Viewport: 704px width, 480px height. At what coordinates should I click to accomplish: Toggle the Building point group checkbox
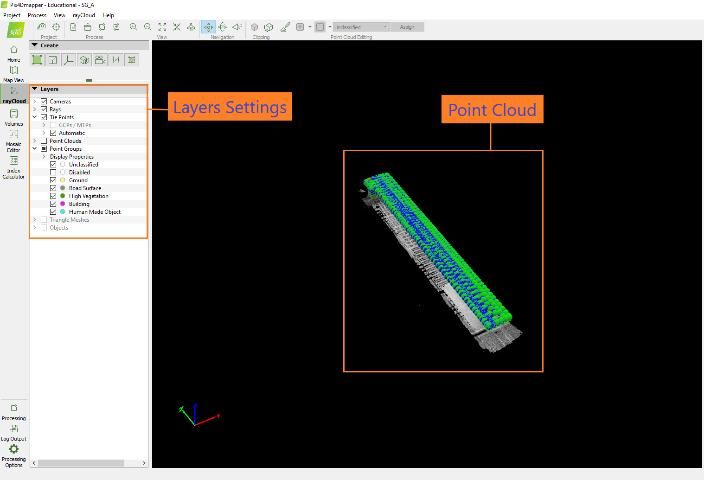click(x=53, y=204)
